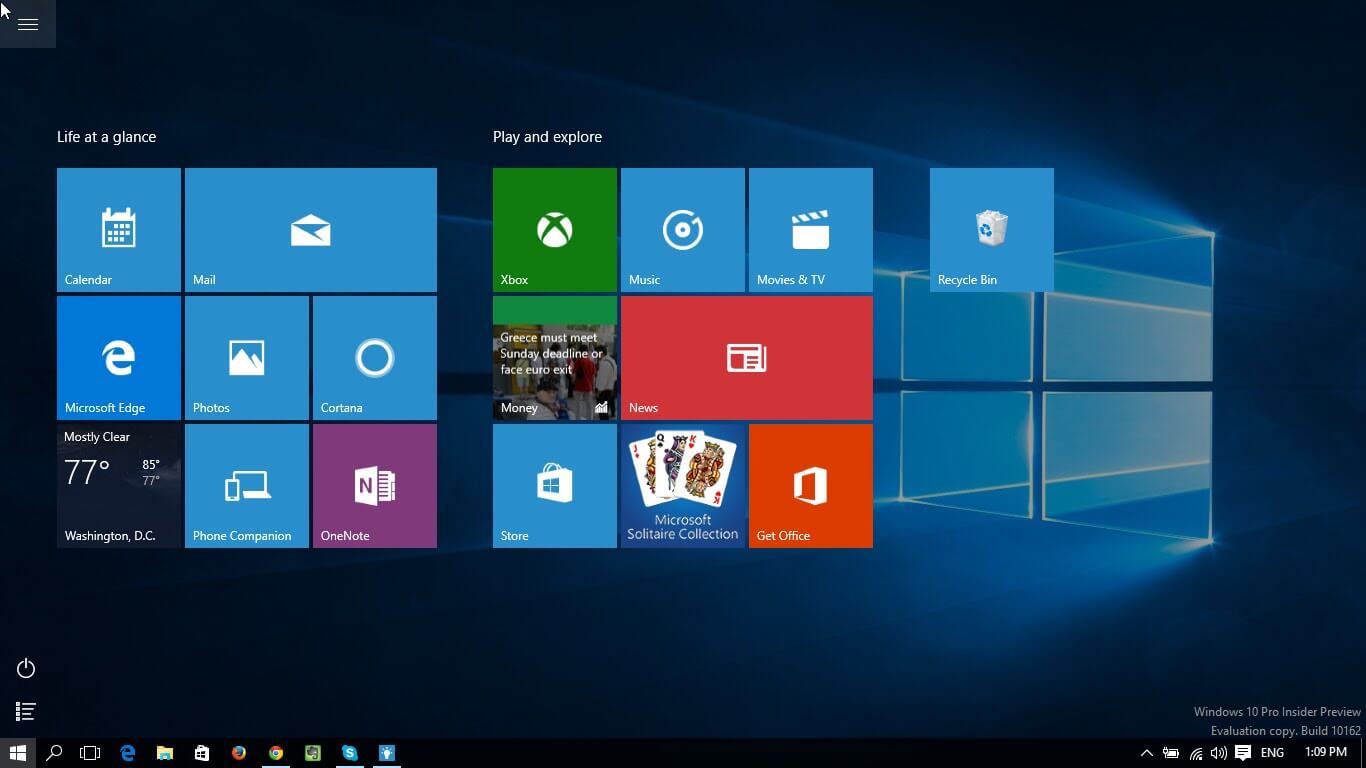This screenshot has width=1366, height=768.
Task: Expand hidden system tray icons
Action: pyautogui.click(x=1146, y=753)
